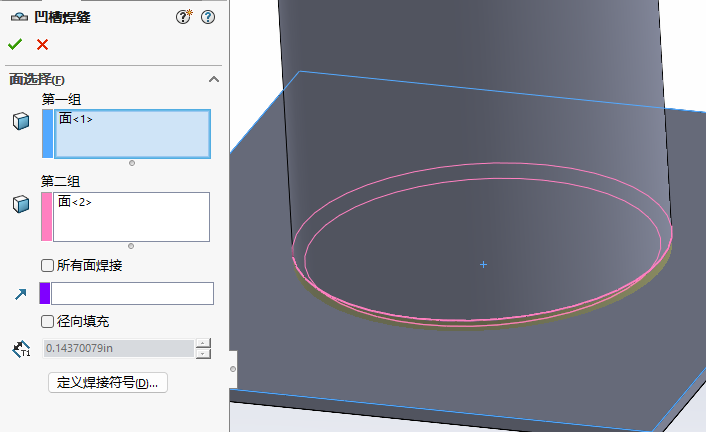Increase weld thickness with up spinner arrow

(204, 343)
